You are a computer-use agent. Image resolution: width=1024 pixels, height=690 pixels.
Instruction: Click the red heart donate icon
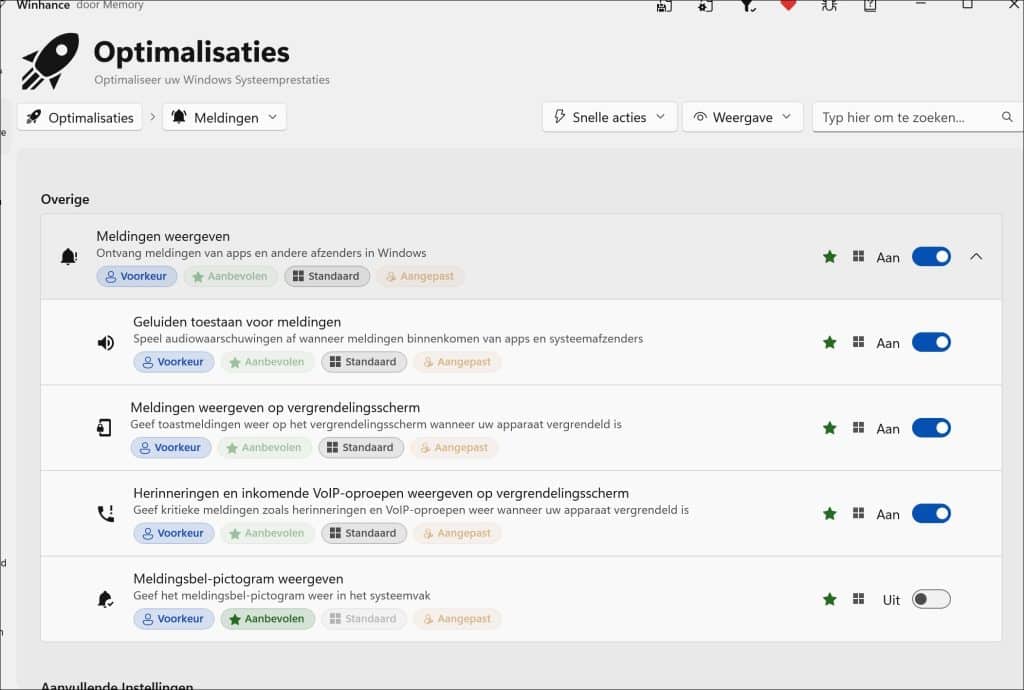pyautogui.click(x=789, y=5)
